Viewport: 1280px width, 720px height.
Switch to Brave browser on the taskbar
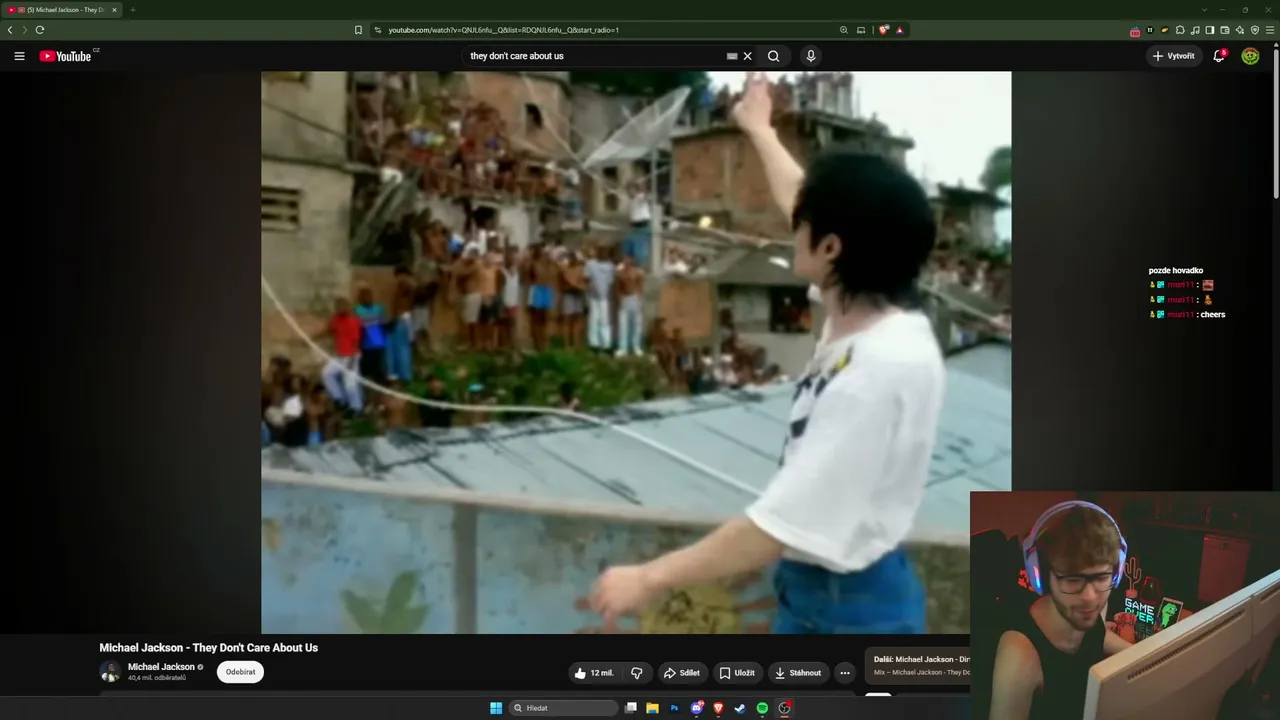click(x=718, y=708)
